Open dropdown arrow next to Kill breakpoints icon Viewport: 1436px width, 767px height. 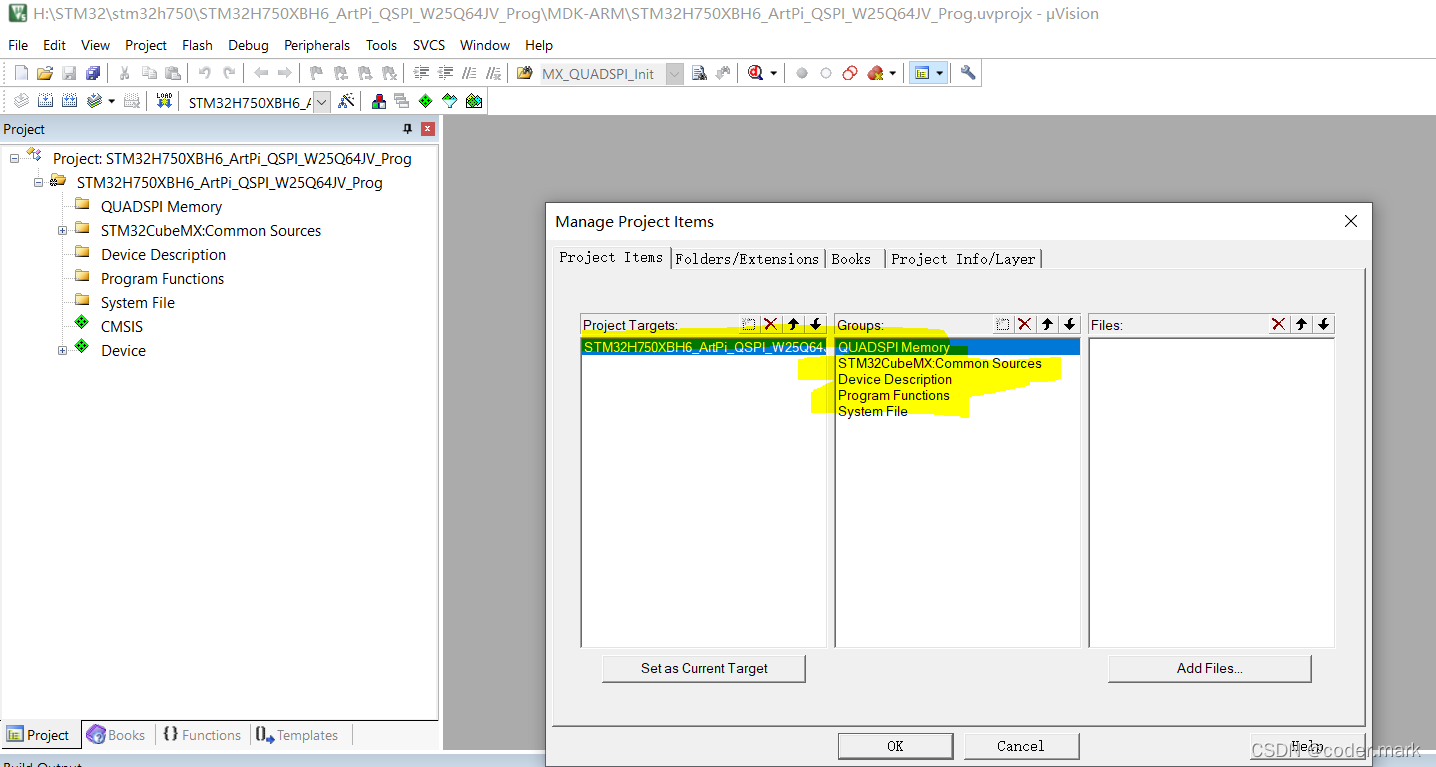tap(893, 73)
